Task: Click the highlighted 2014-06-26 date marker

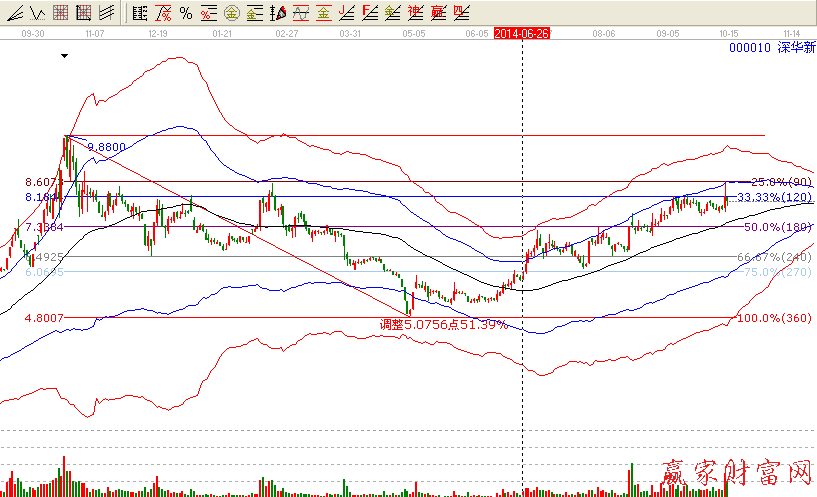Action: point(522,32)
